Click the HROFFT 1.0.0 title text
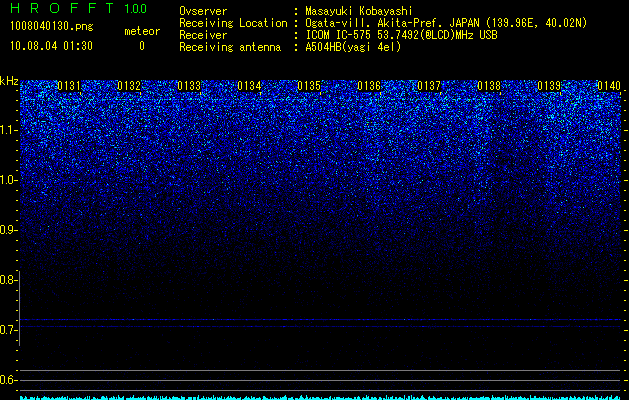 click(78, 8)
